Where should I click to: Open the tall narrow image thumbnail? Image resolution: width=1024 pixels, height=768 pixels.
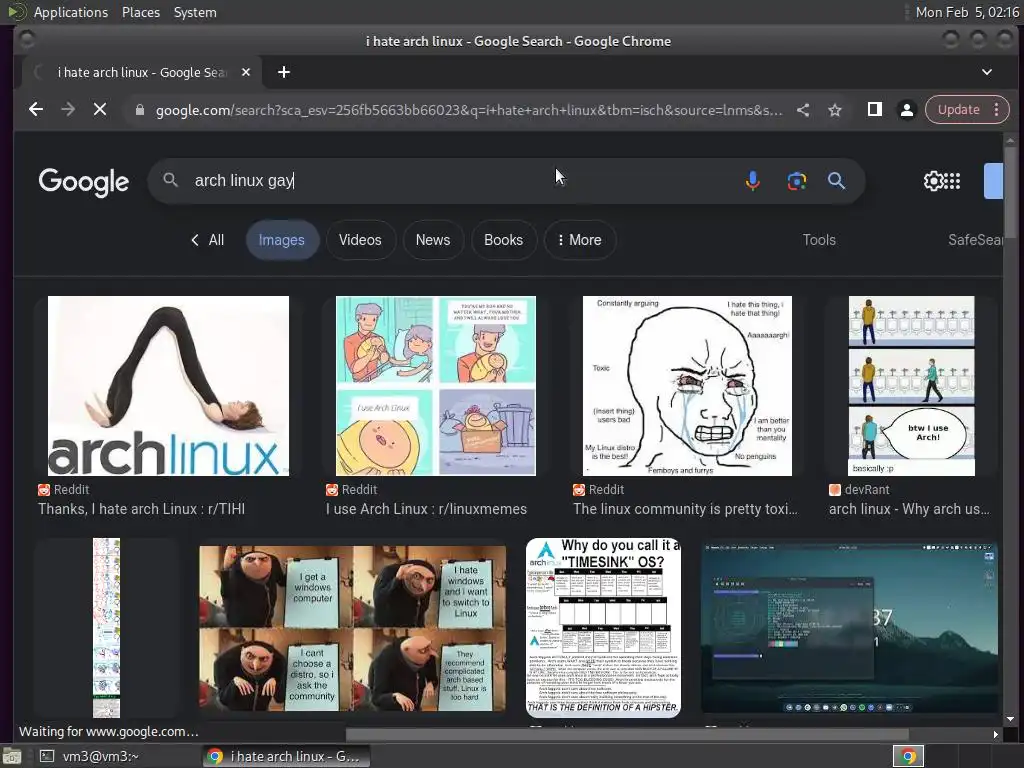pos(106,628)
